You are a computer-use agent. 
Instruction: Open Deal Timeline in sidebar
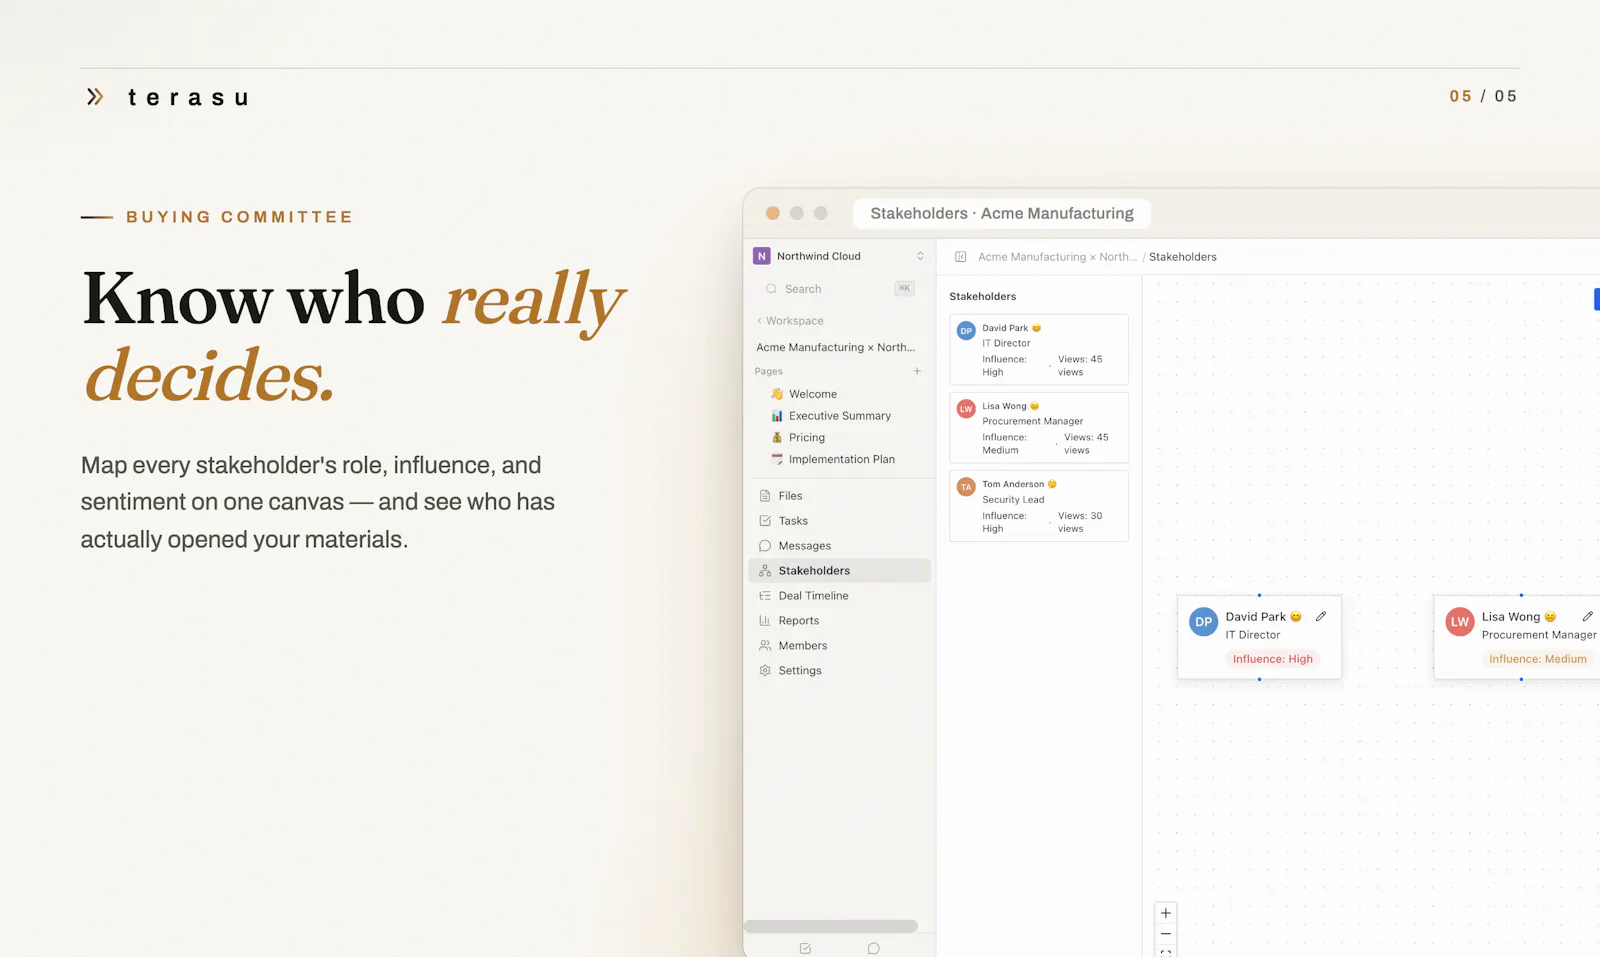click(x=839, y=596)
